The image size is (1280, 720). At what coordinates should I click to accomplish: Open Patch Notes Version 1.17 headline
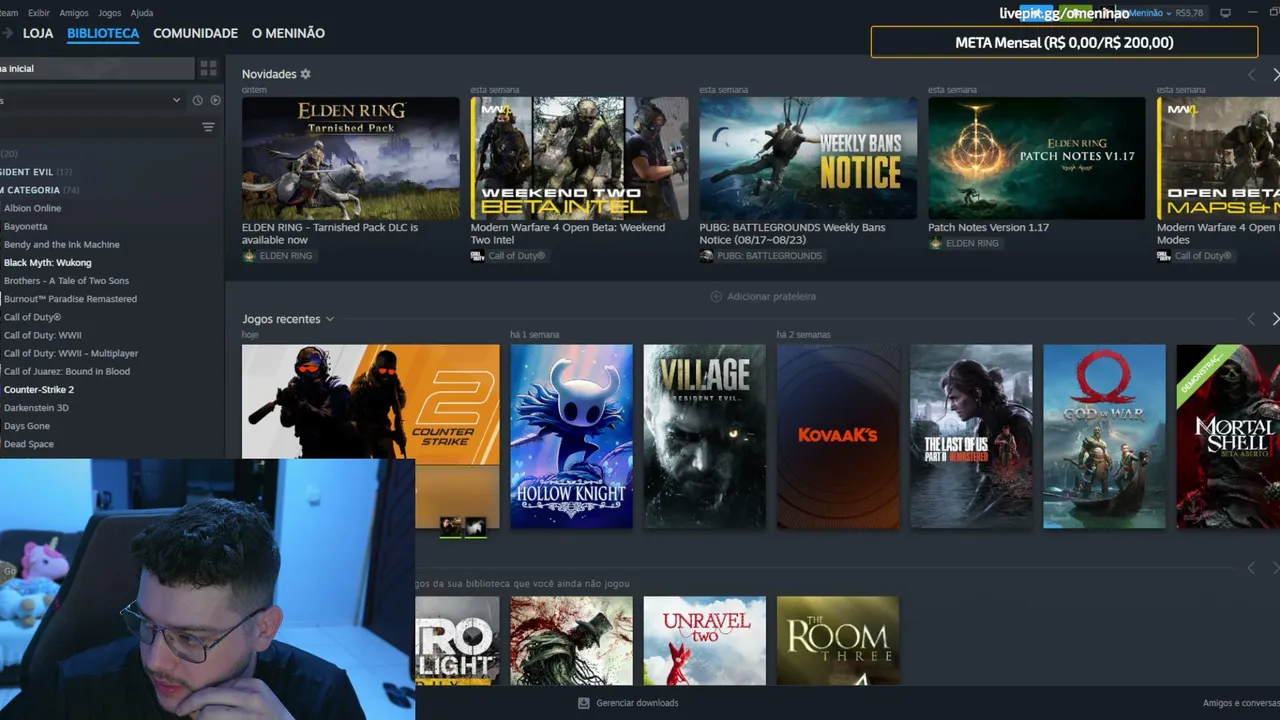pyautogui.click(x=988, y=227)
